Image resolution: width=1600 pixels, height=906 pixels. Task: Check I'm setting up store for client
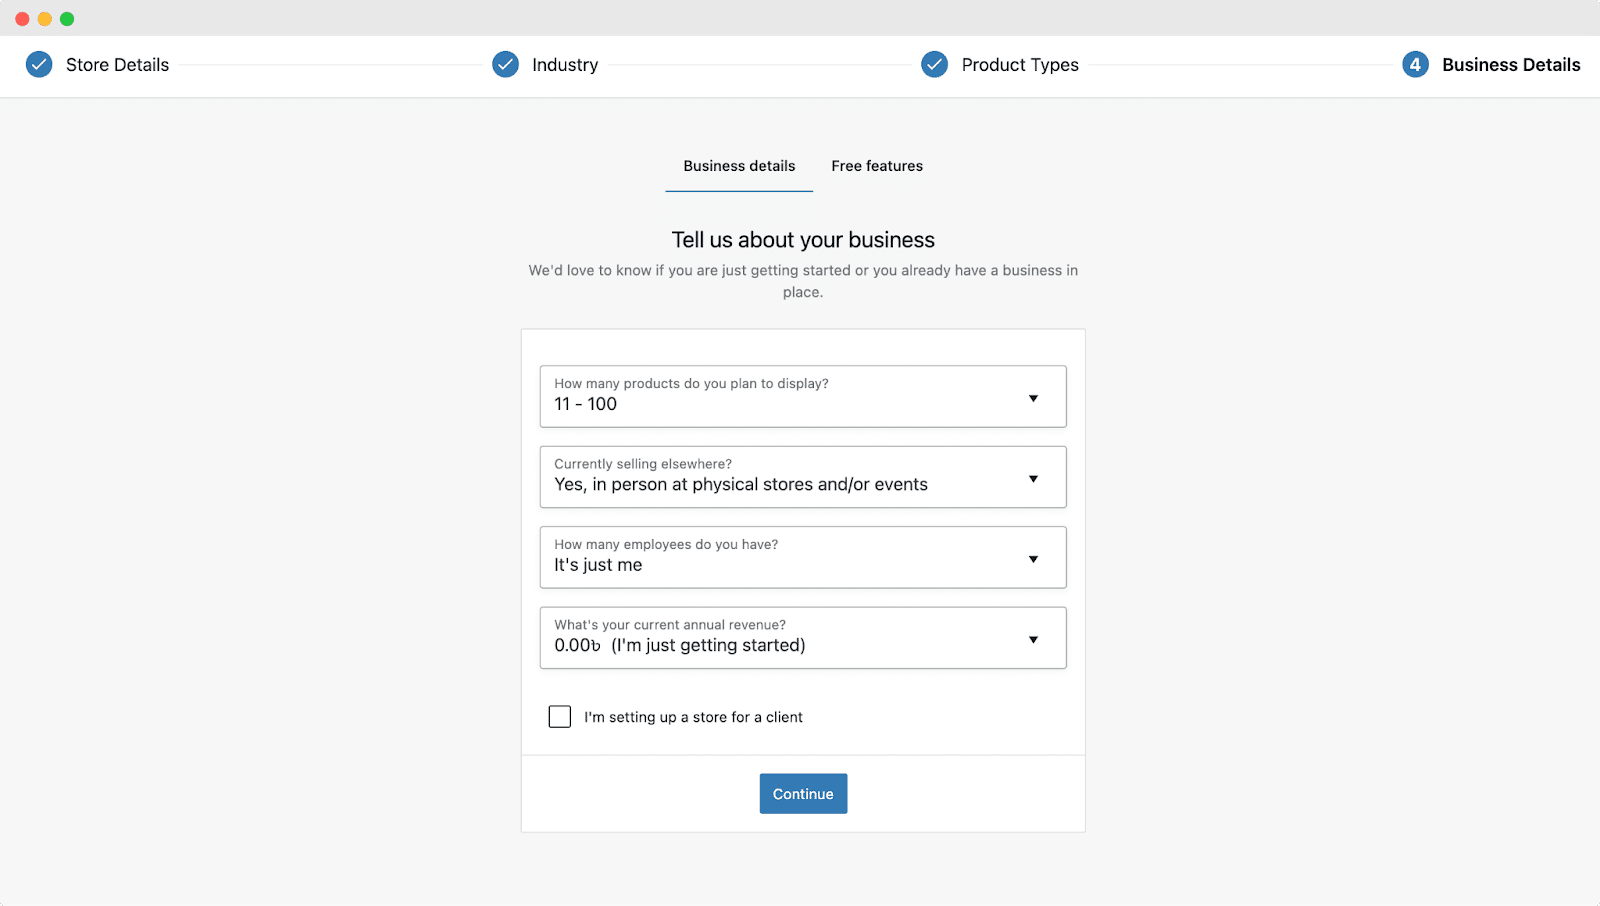click(x=560, y=717)
